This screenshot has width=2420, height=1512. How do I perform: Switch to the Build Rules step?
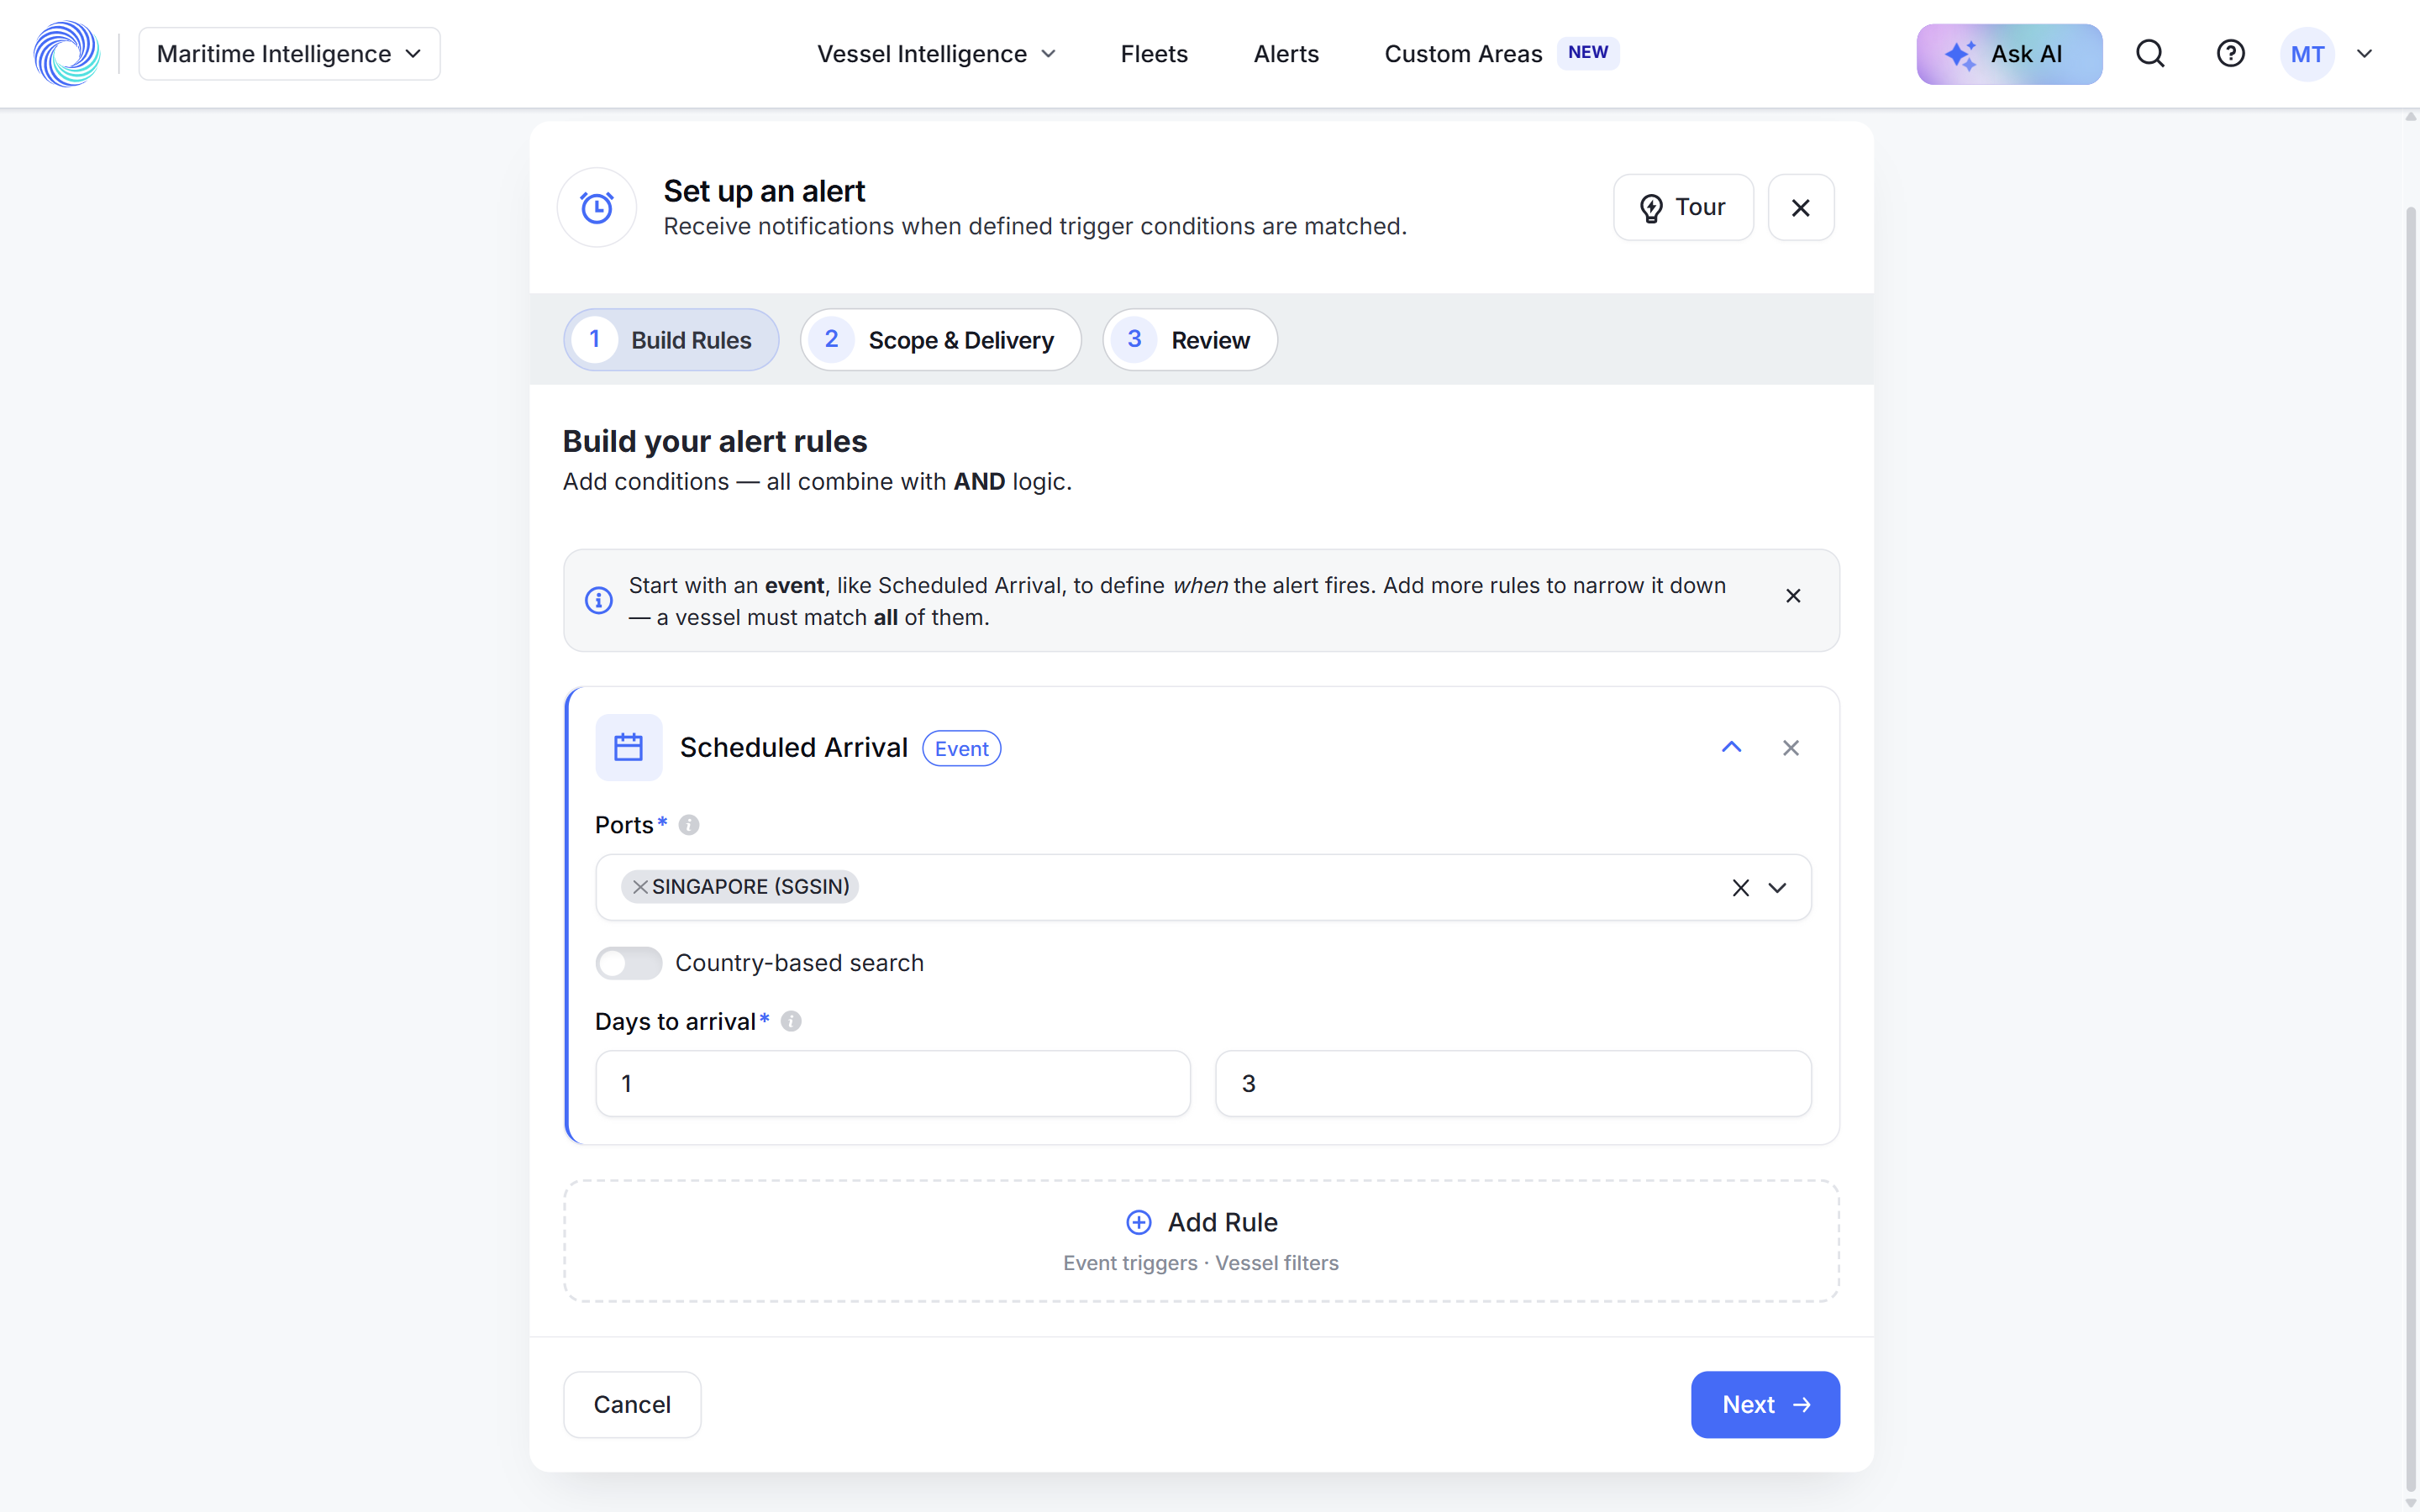pos(671,340)
